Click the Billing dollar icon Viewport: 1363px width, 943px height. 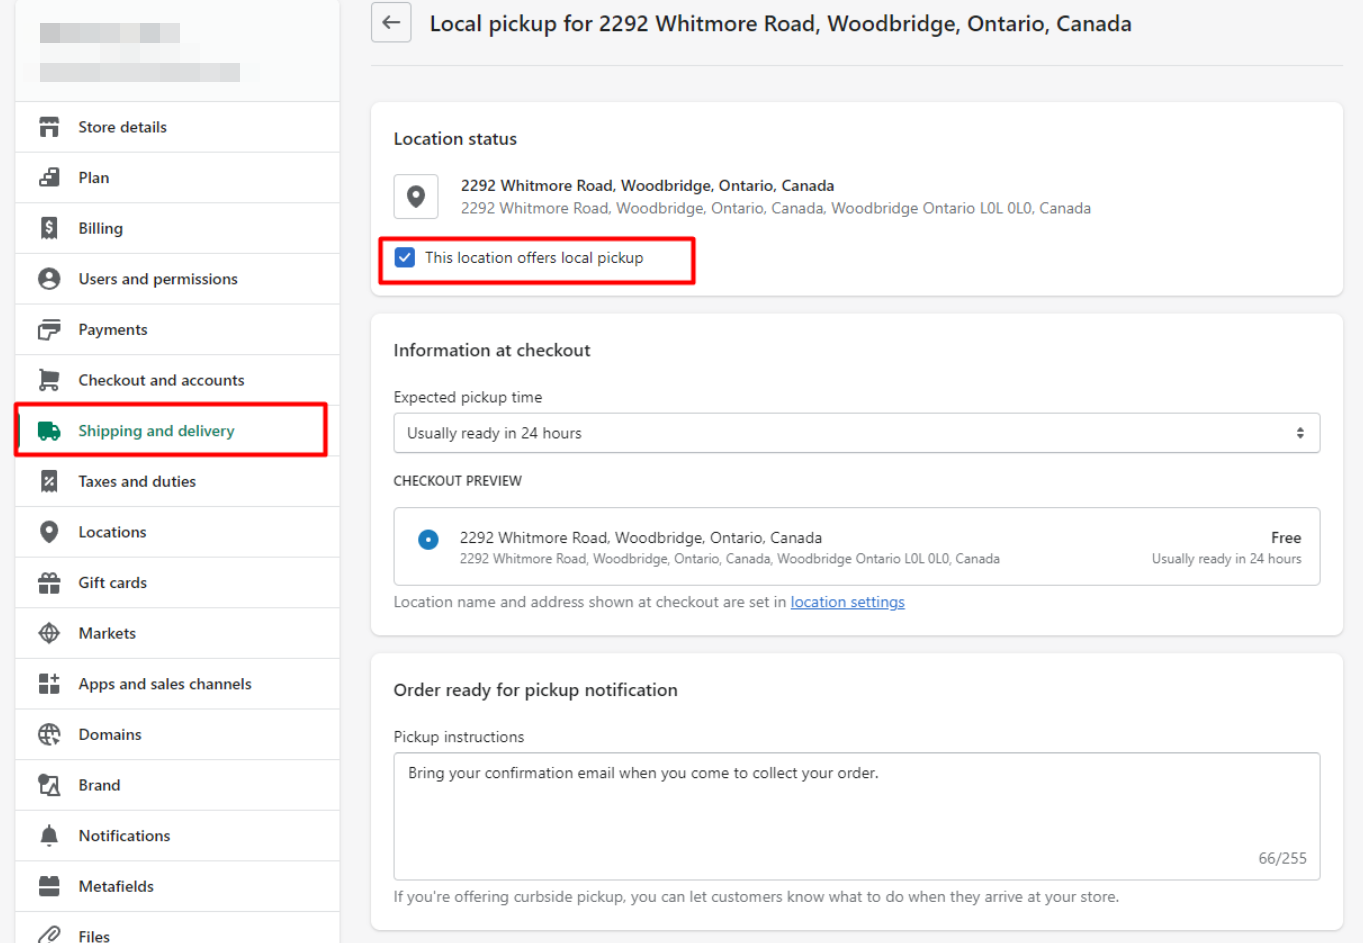pos(49,228)
